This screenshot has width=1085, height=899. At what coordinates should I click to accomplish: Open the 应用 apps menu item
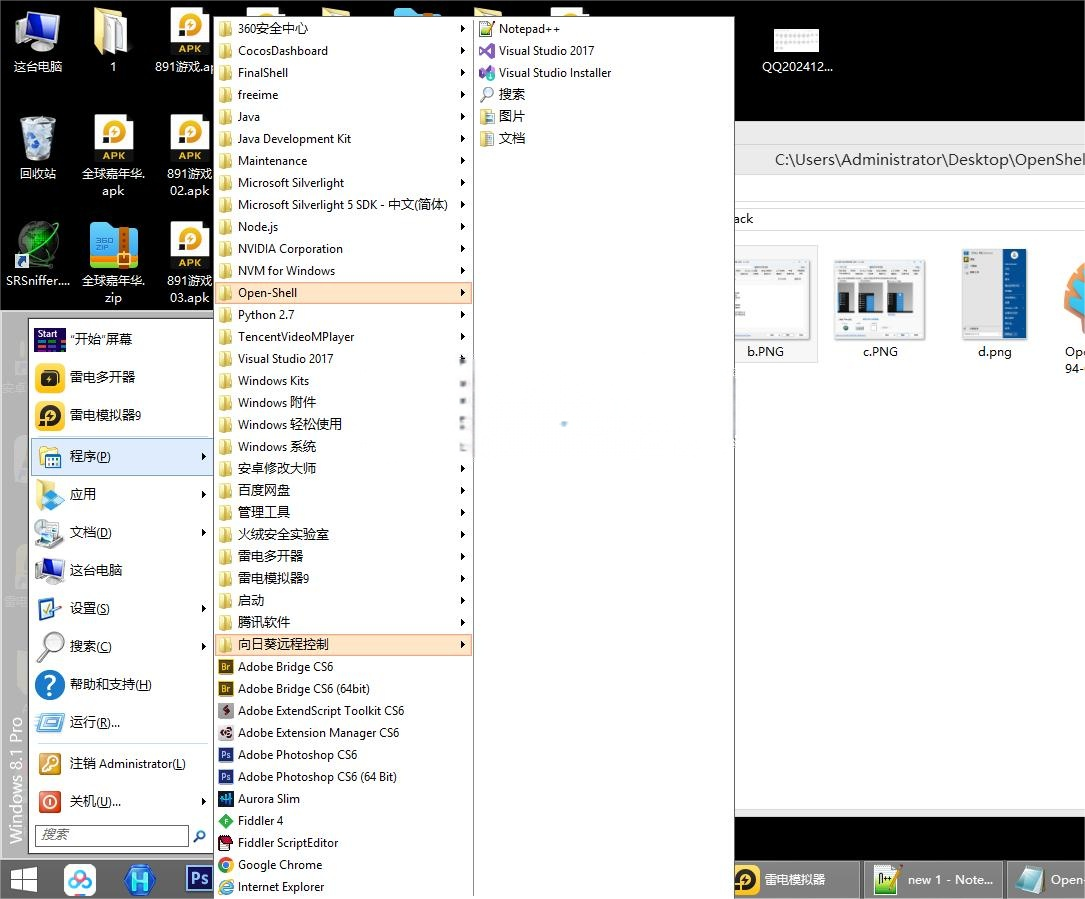click(122, 494)
